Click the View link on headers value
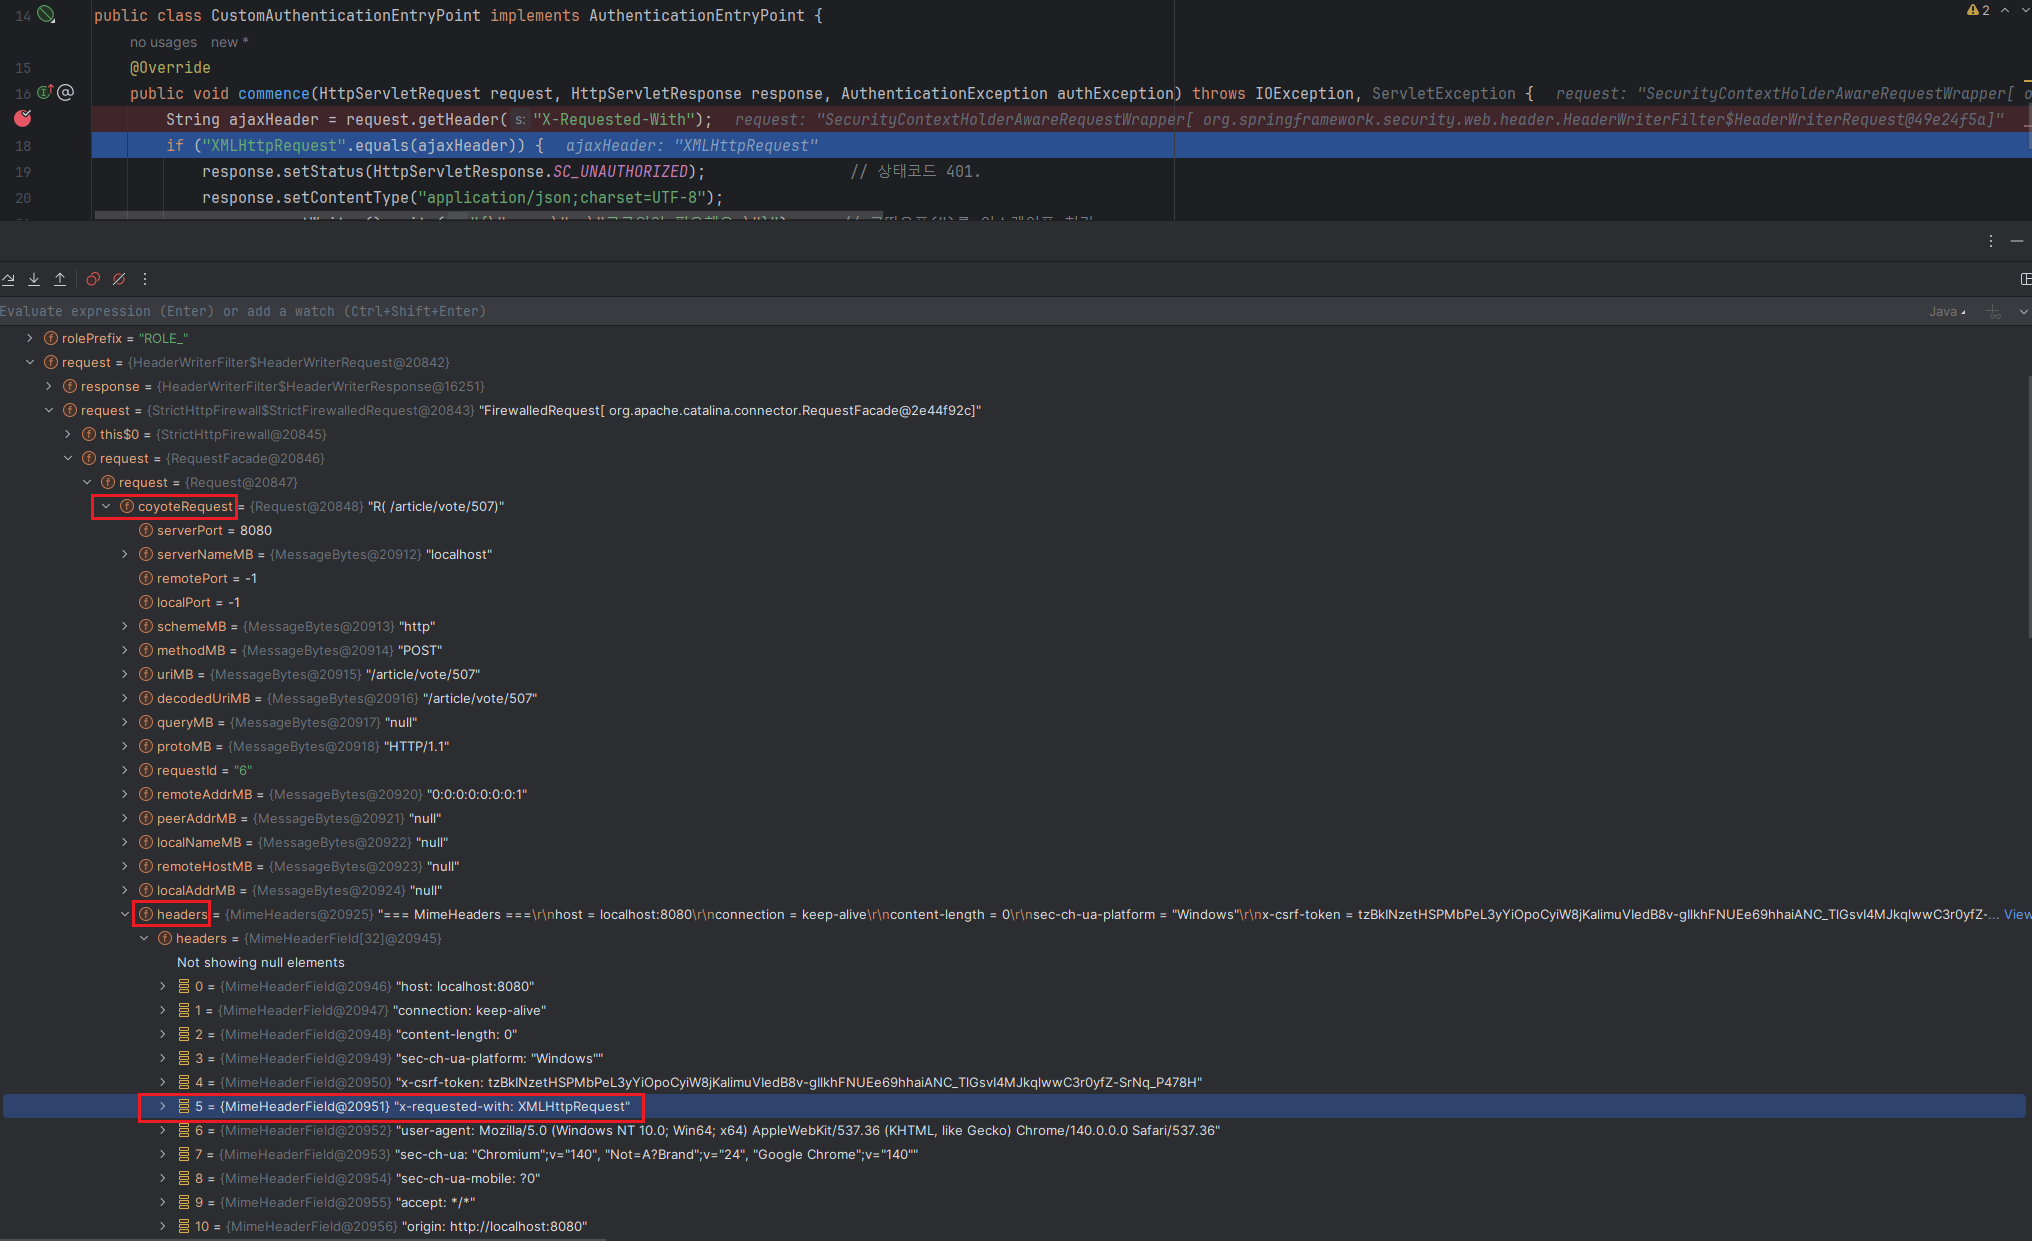The width and height of the screenshot is (2032, 1241). coord(2017,914)
